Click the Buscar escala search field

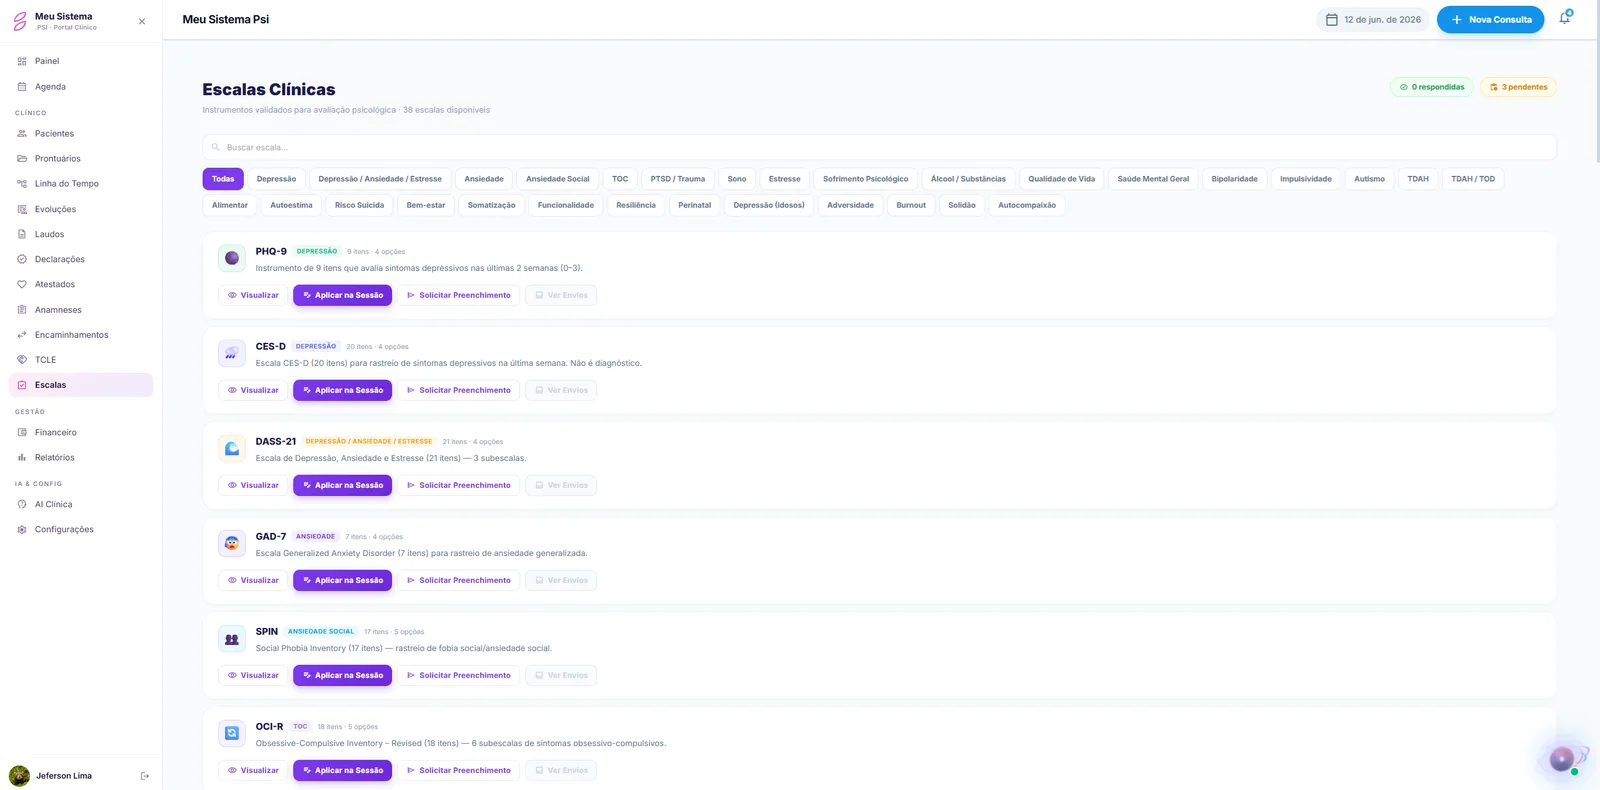[879, 147]
